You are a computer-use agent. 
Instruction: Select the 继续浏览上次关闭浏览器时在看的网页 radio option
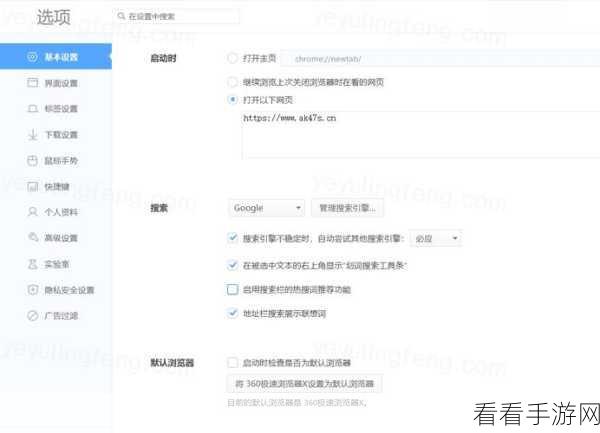point(232,82)
